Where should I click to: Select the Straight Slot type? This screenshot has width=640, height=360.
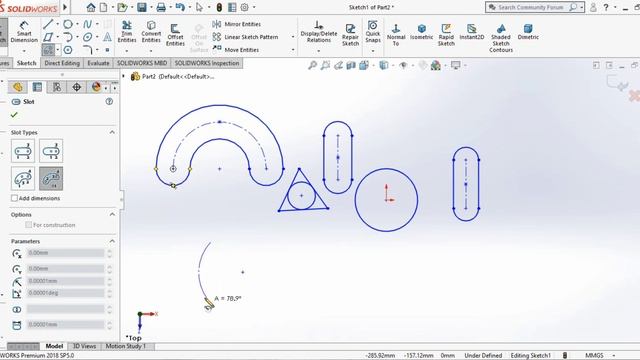point(23,151)
